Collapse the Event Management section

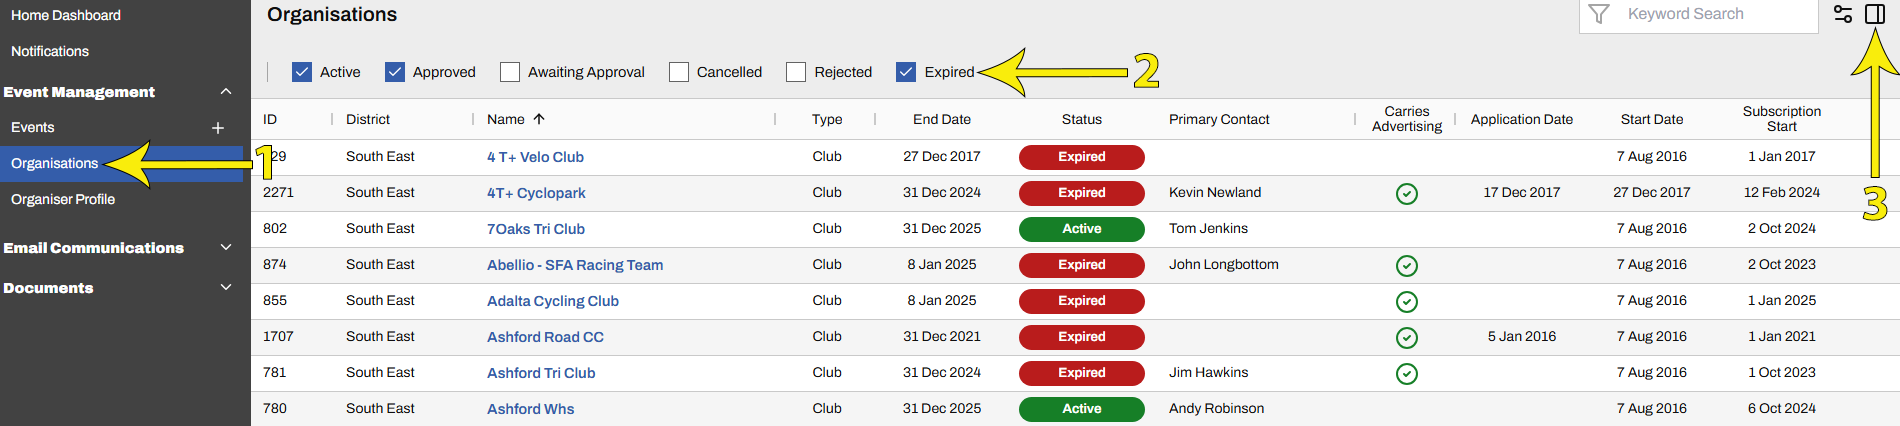click(226, 92)
